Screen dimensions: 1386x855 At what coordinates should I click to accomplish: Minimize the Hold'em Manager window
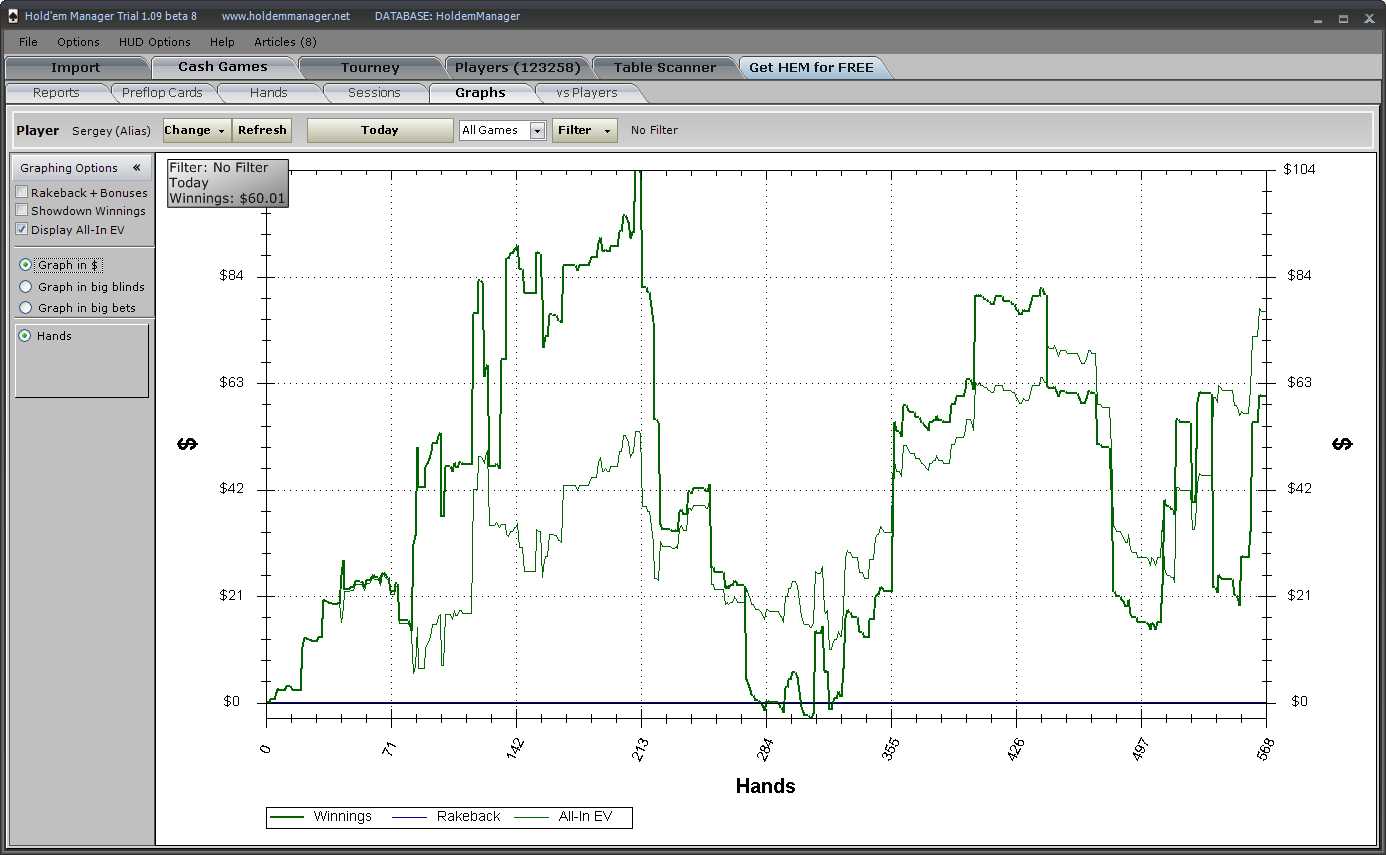(x=1316, y=18)
